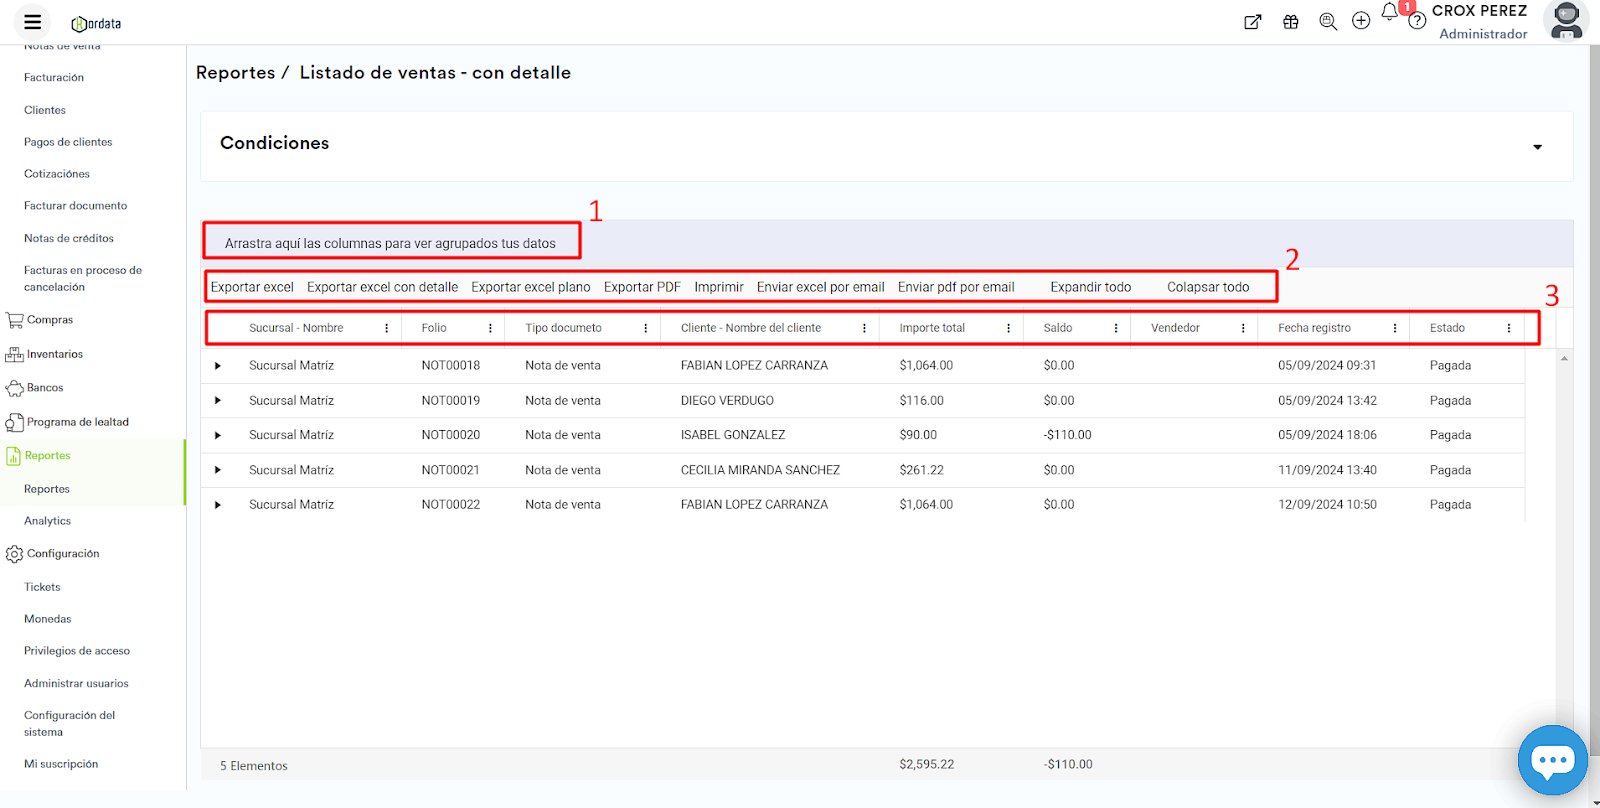Open the chat support bubble
This screenshot has width=1600, height=808.
[1552, 760]
